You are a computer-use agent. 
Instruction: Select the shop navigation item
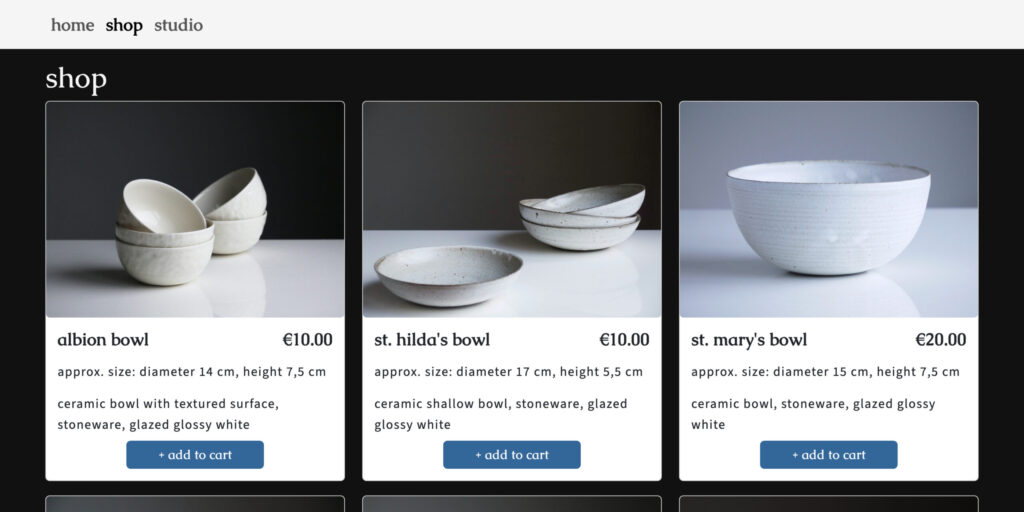(x=124, y=25)
